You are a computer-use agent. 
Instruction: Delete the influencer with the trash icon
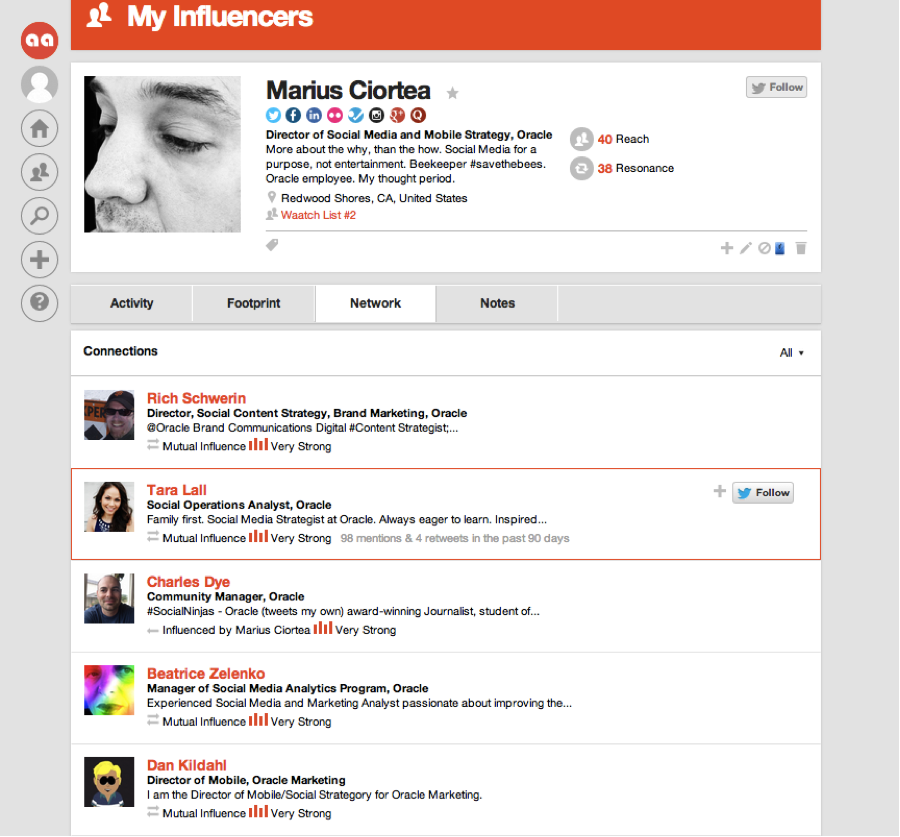801,248
